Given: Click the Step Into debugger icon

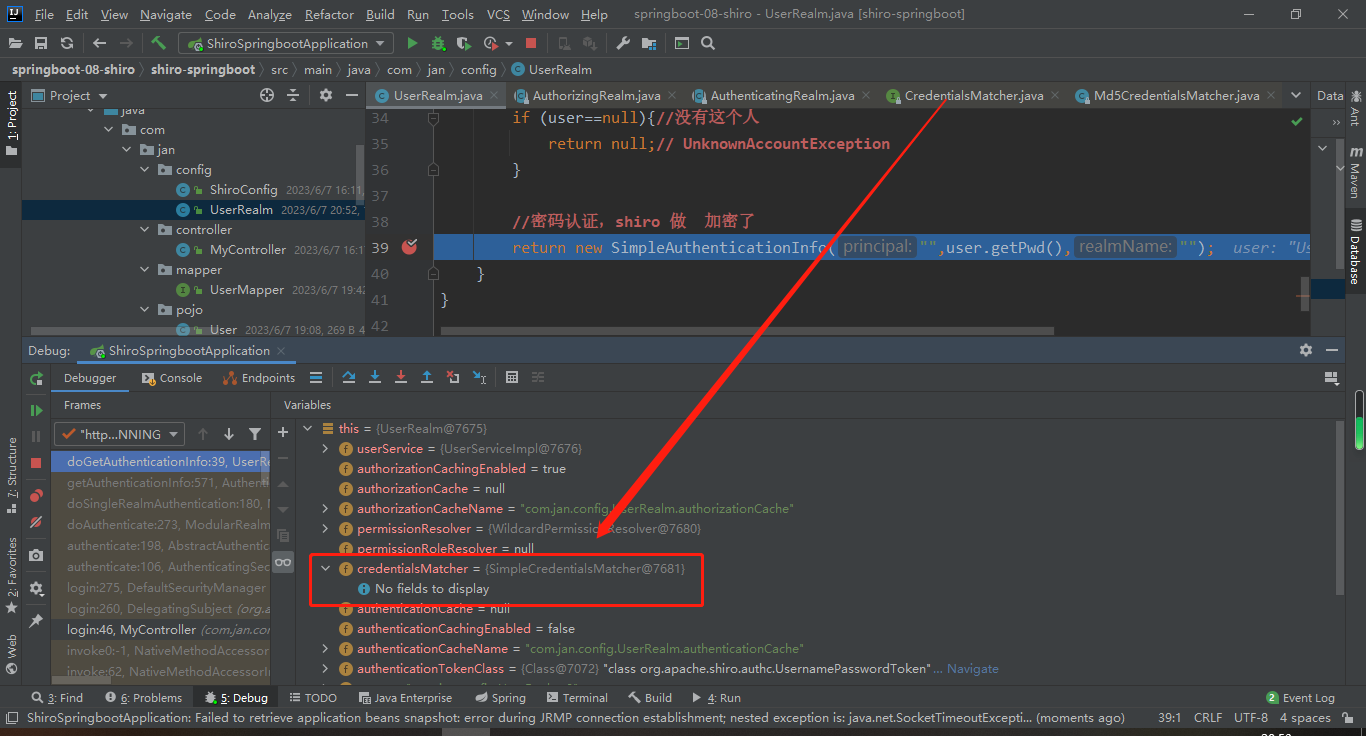Looking at the screenshot, I should click(x=375, y=377).
